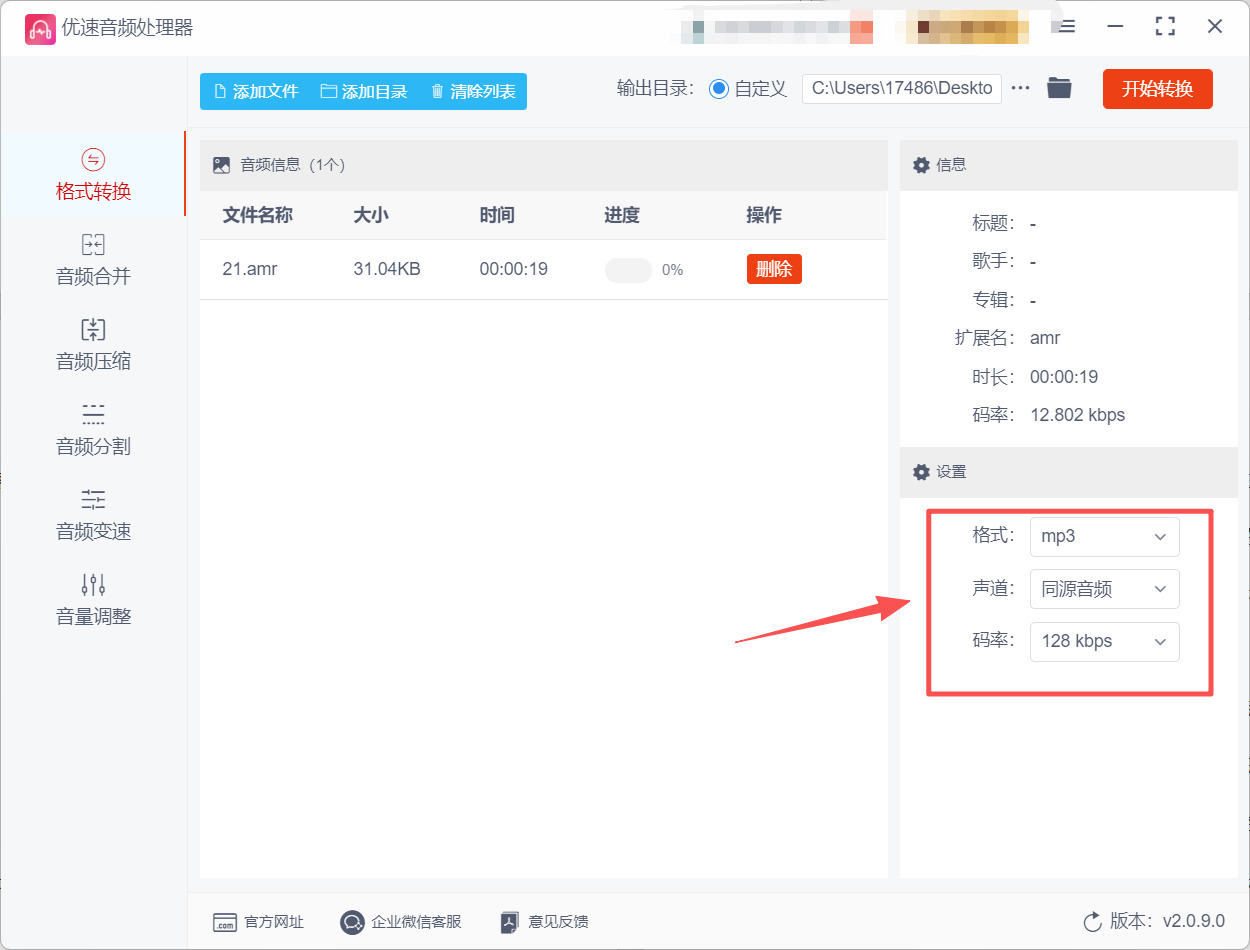Click the version refresh icon near v2.0.9.0
The height and width of the screenshot is (950, 1250).
[x=1091, y=922]
